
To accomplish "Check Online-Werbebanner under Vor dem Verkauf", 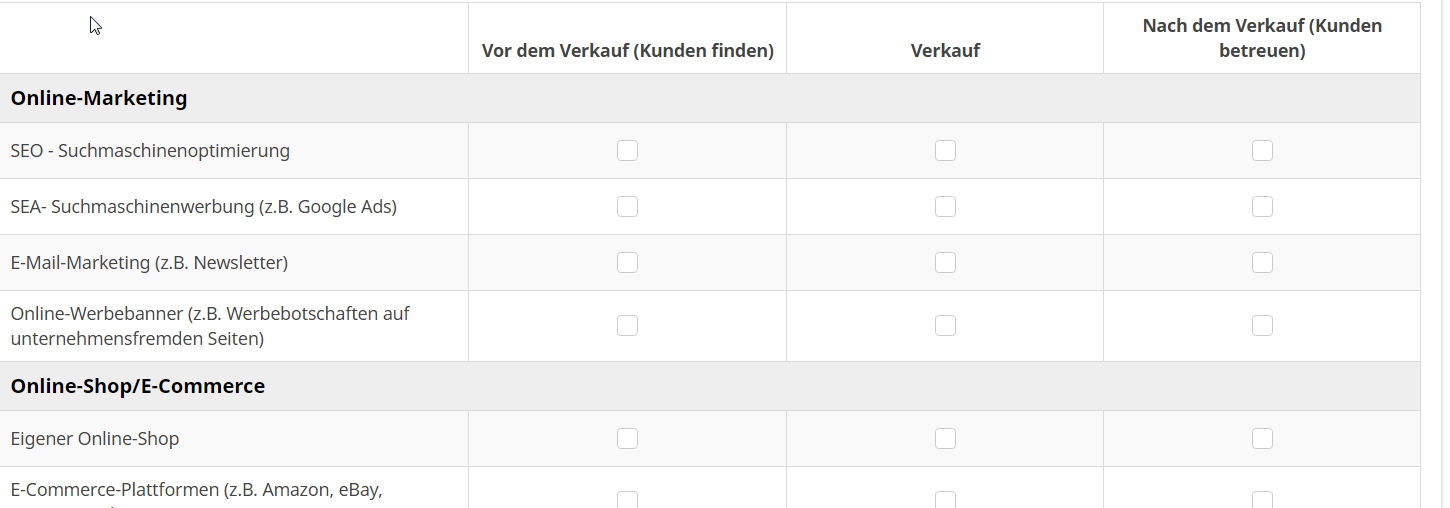I will click(x=627, y=326).
